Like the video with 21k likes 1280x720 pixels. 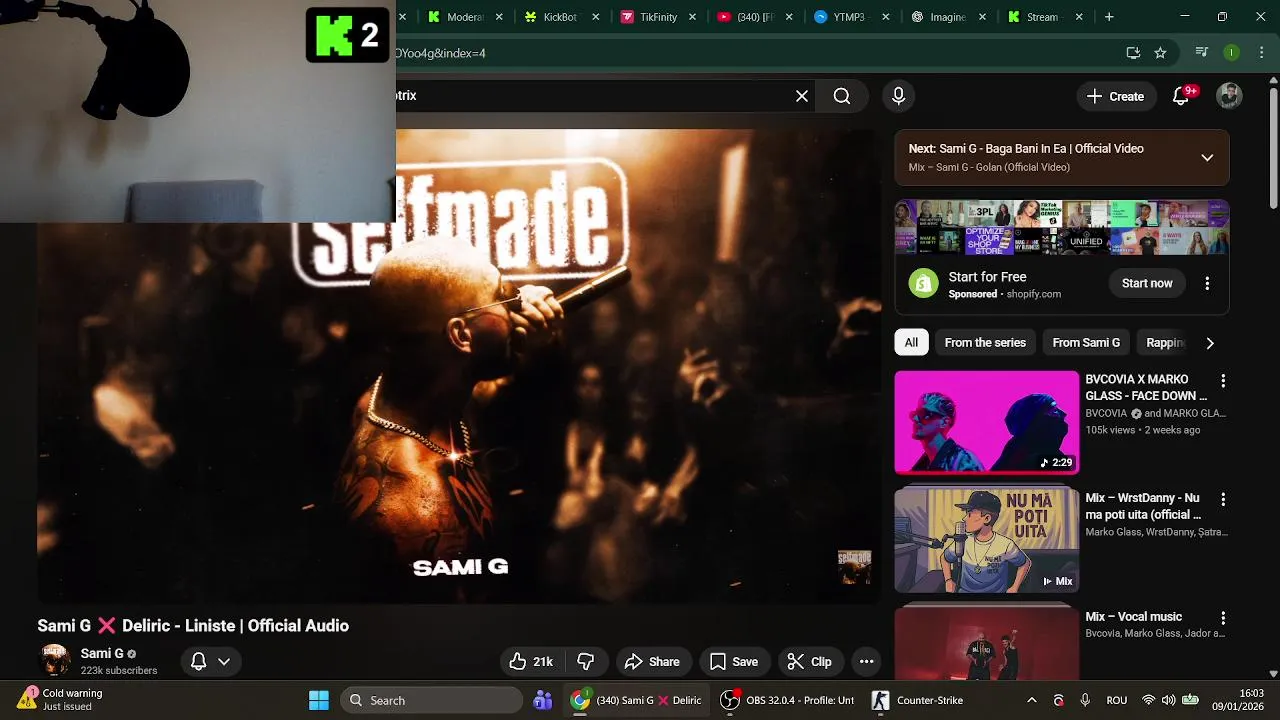(531, 661)
